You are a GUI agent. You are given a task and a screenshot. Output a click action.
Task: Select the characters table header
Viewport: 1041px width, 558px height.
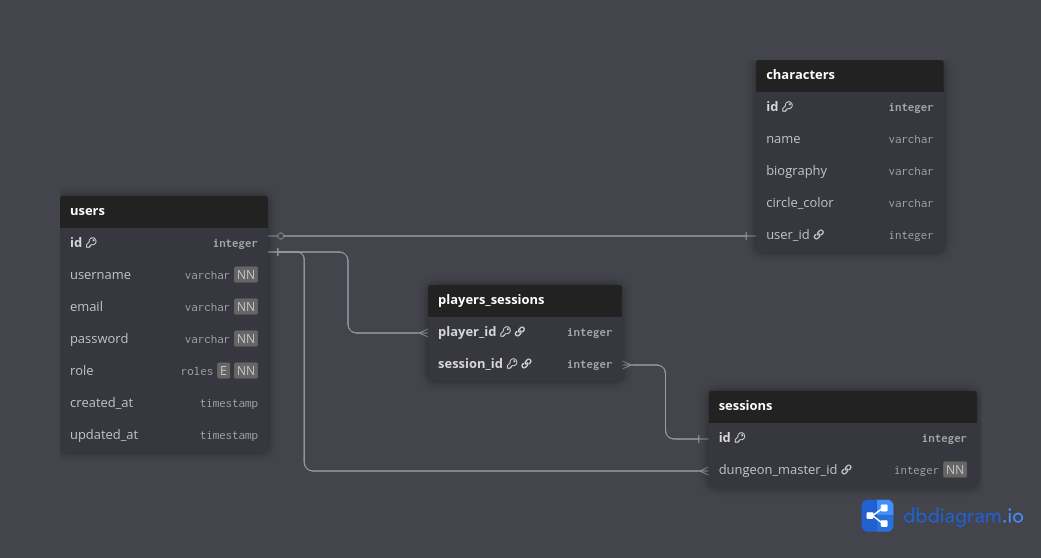[850, 76]
